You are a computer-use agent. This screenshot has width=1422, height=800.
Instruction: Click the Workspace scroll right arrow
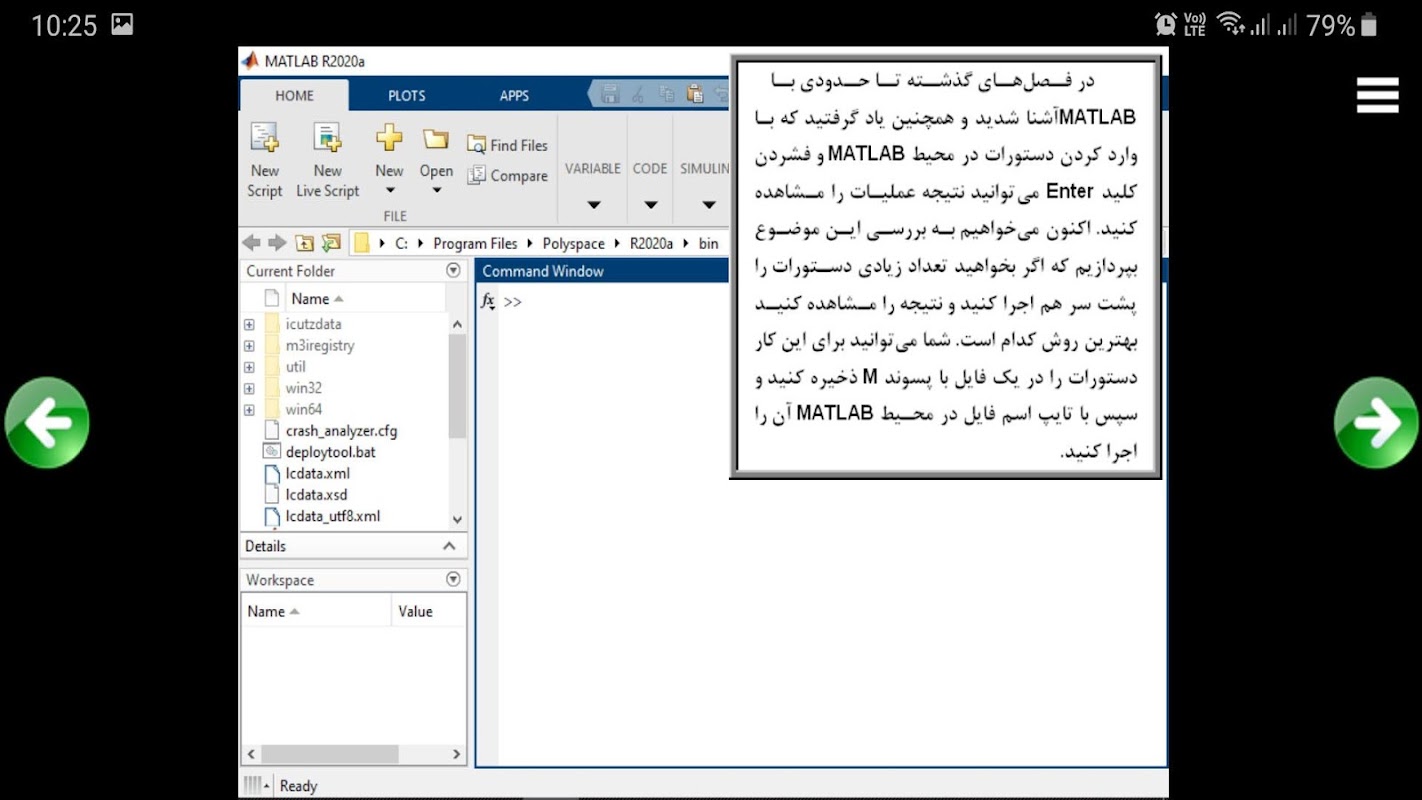point(456,755)
